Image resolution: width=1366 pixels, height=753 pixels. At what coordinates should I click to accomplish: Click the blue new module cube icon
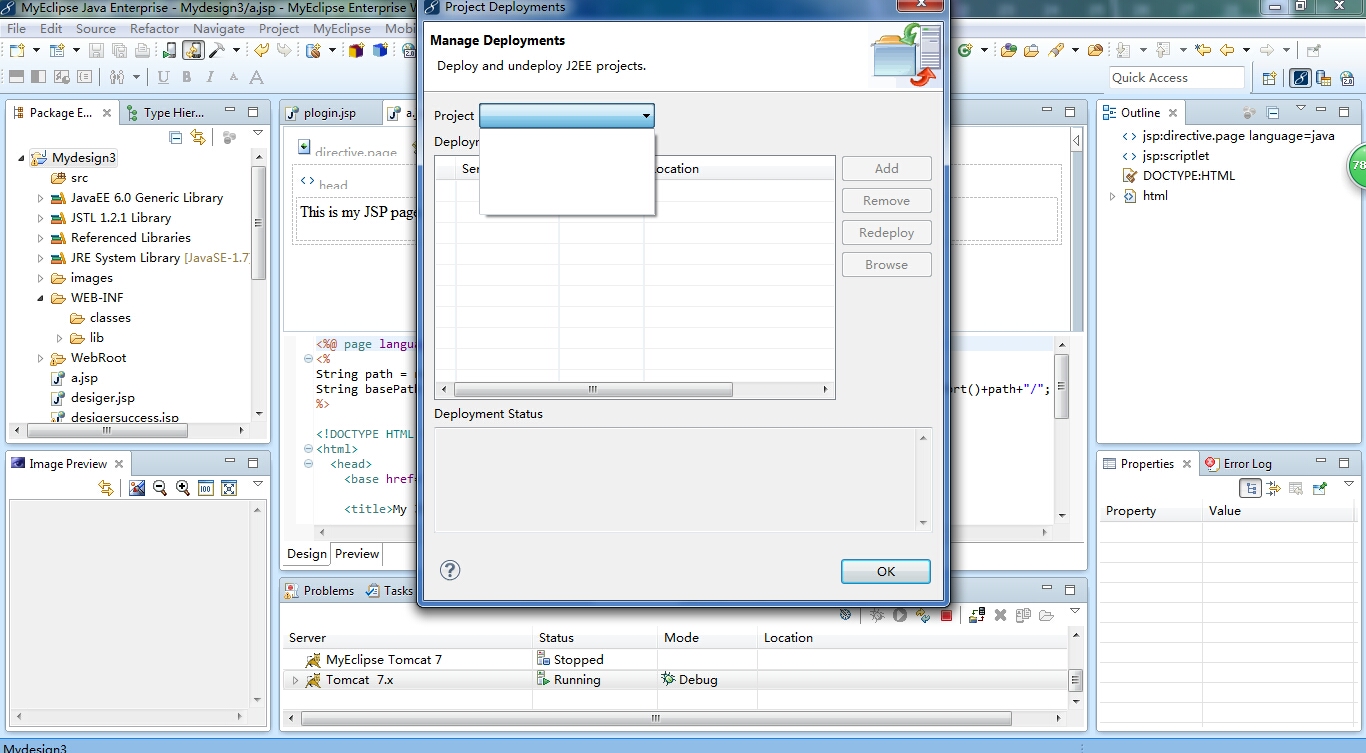pos(380,50)
